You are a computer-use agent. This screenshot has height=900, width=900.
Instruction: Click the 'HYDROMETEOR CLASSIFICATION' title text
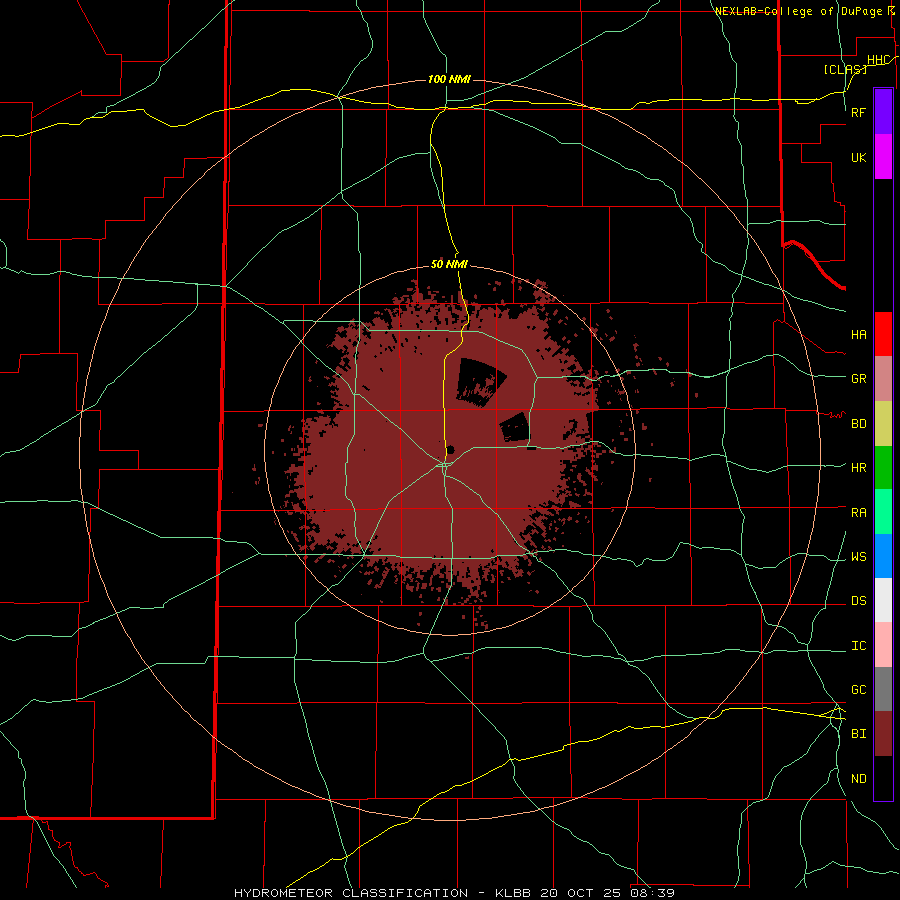tap(351, 893)
